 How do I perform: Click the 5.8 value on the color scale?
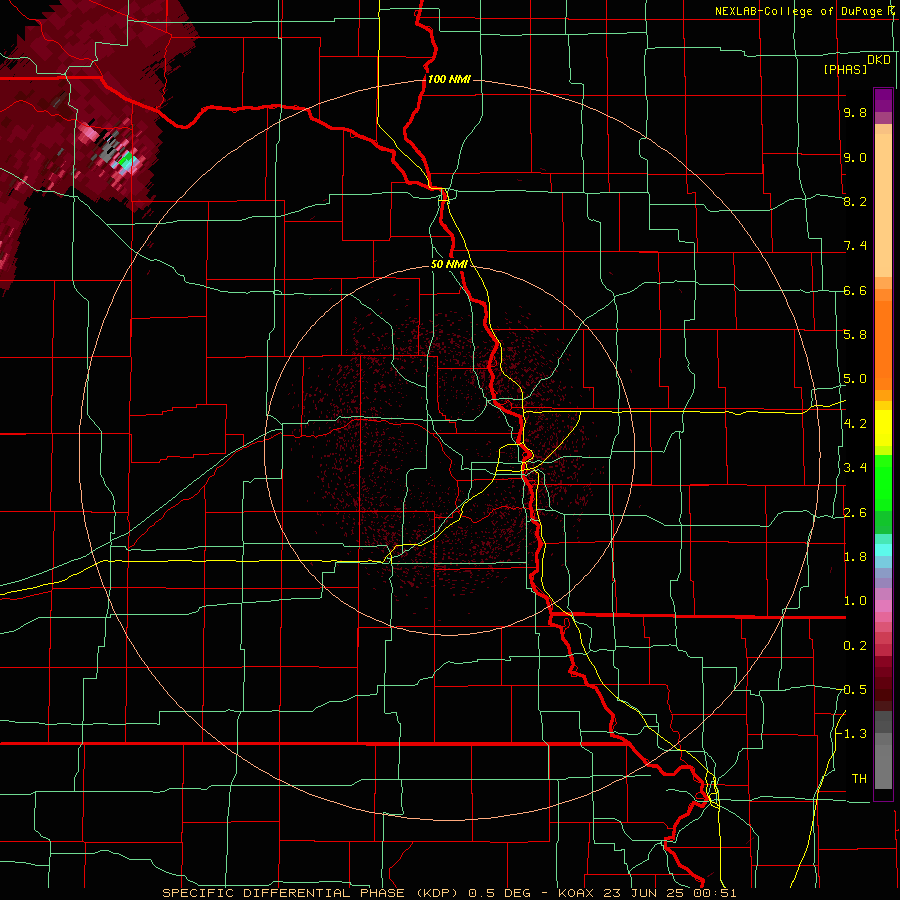[855, 335]
